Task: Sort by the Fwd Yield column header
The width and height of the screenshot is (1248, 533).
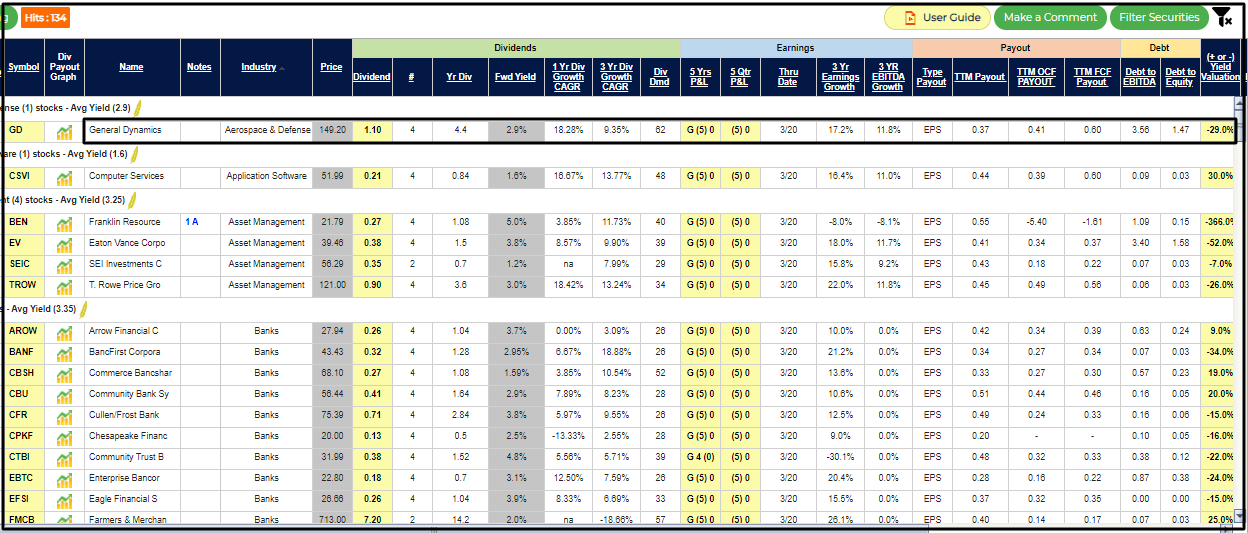Action: 515,77
